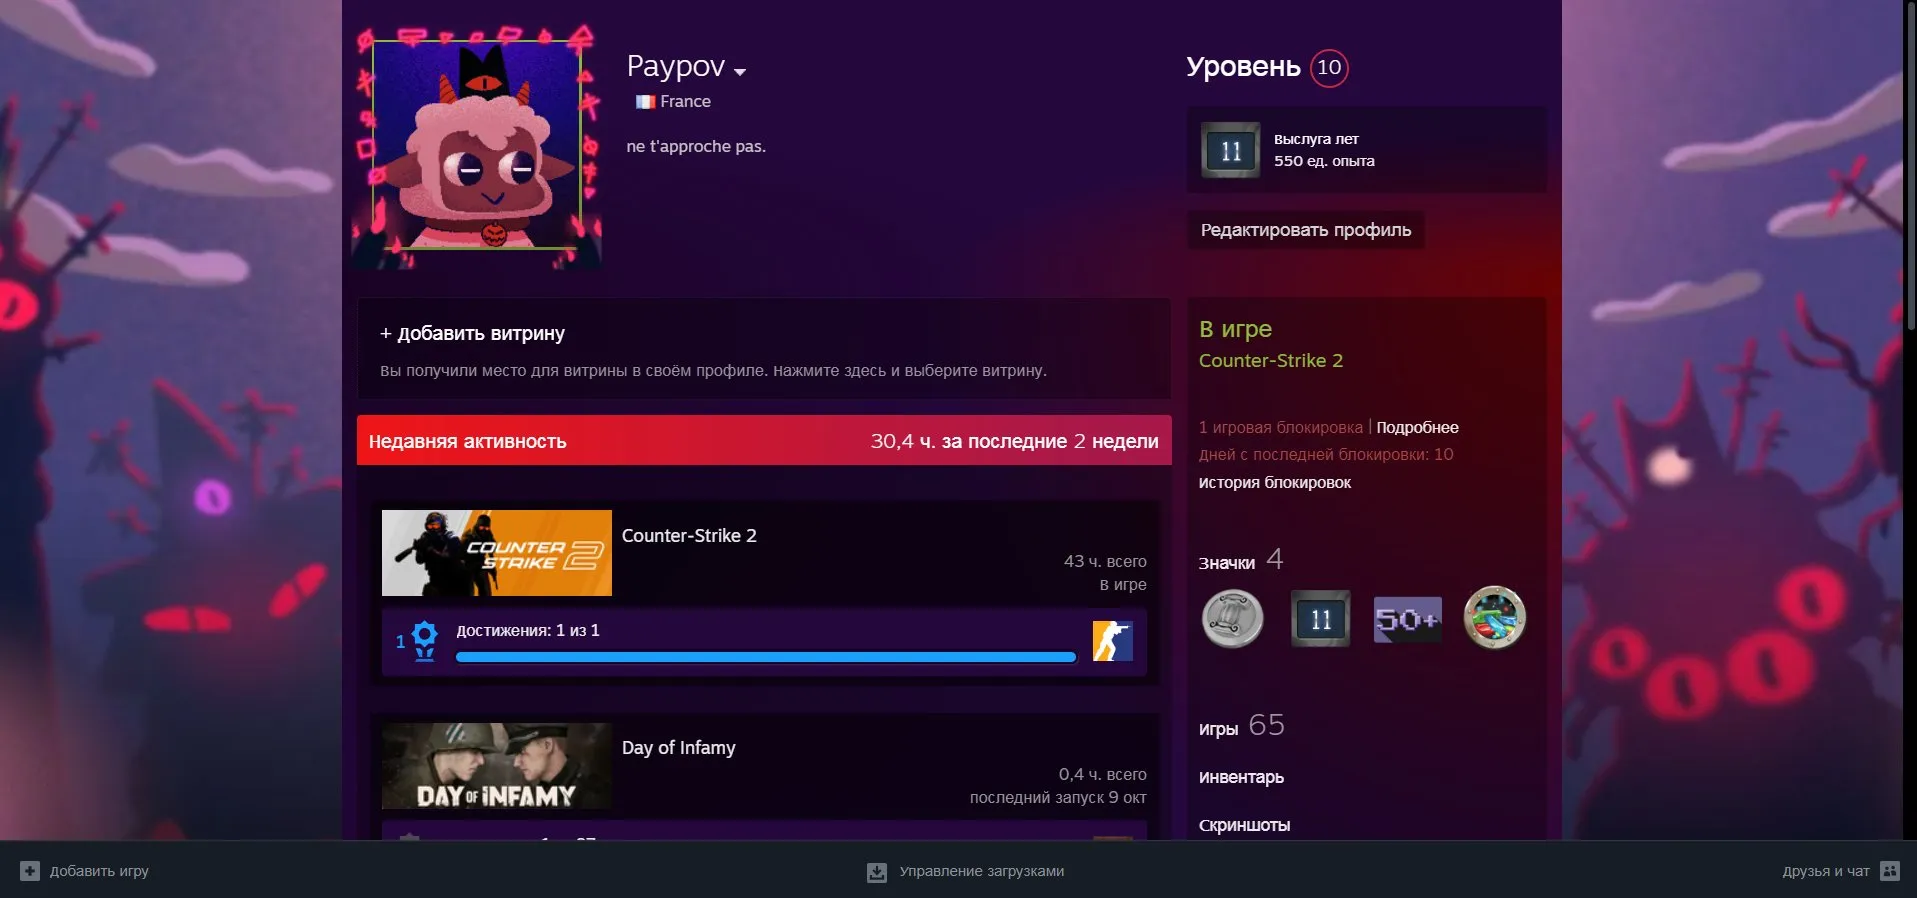Open the Day of Infamy game banner
1917x898 pixels.
(x=497, y=766)
